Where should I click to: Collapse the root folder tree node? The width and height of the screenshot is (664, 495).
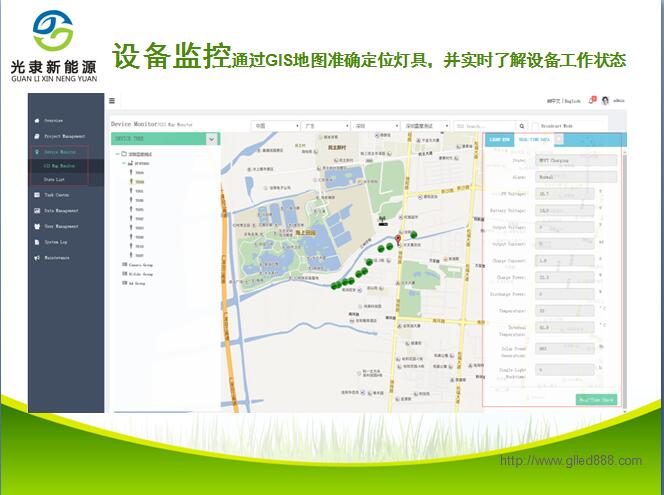[117, 154]
